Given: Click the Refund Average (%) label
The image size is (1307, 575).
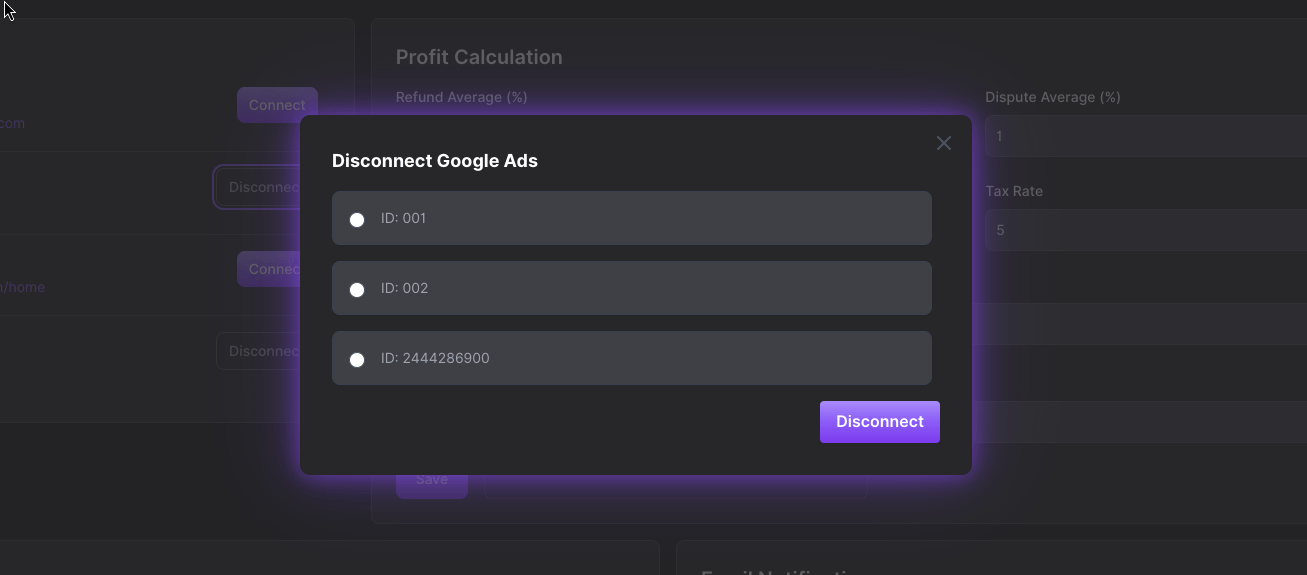Looking at the screenshot, I should pyautogui.click(x=461, y=97).
